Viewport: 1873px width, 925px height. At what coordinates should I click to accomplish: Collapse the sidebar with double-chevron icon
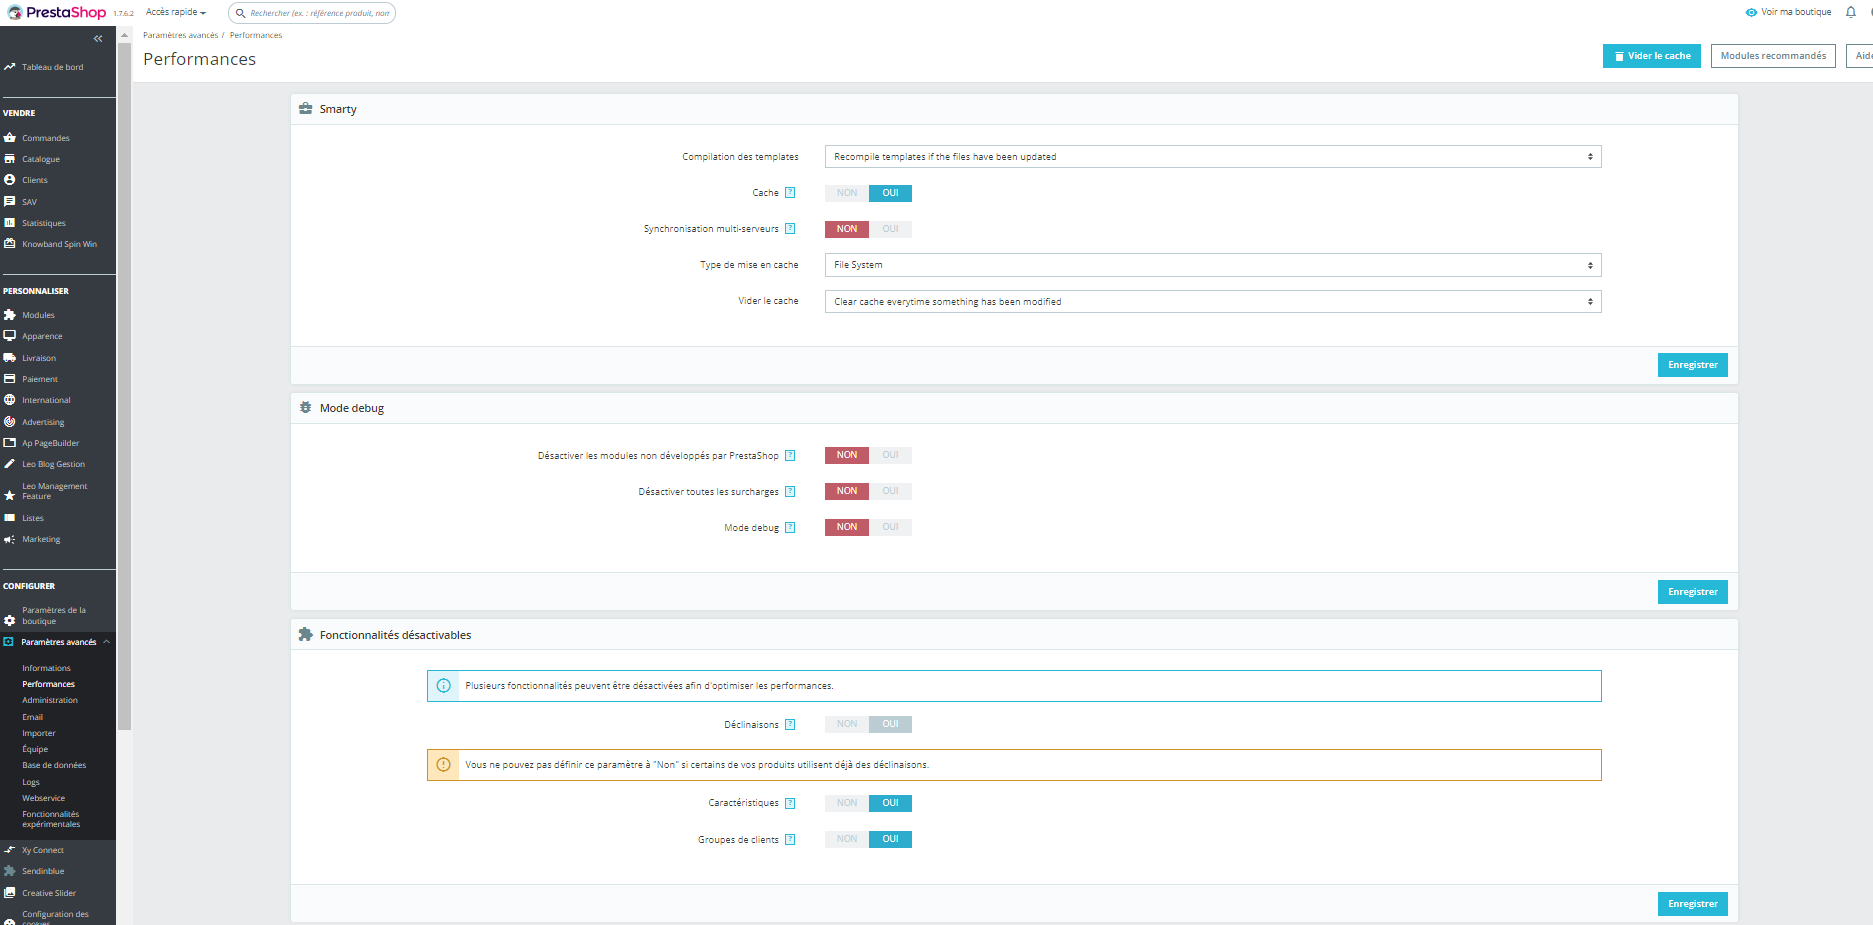98,39
